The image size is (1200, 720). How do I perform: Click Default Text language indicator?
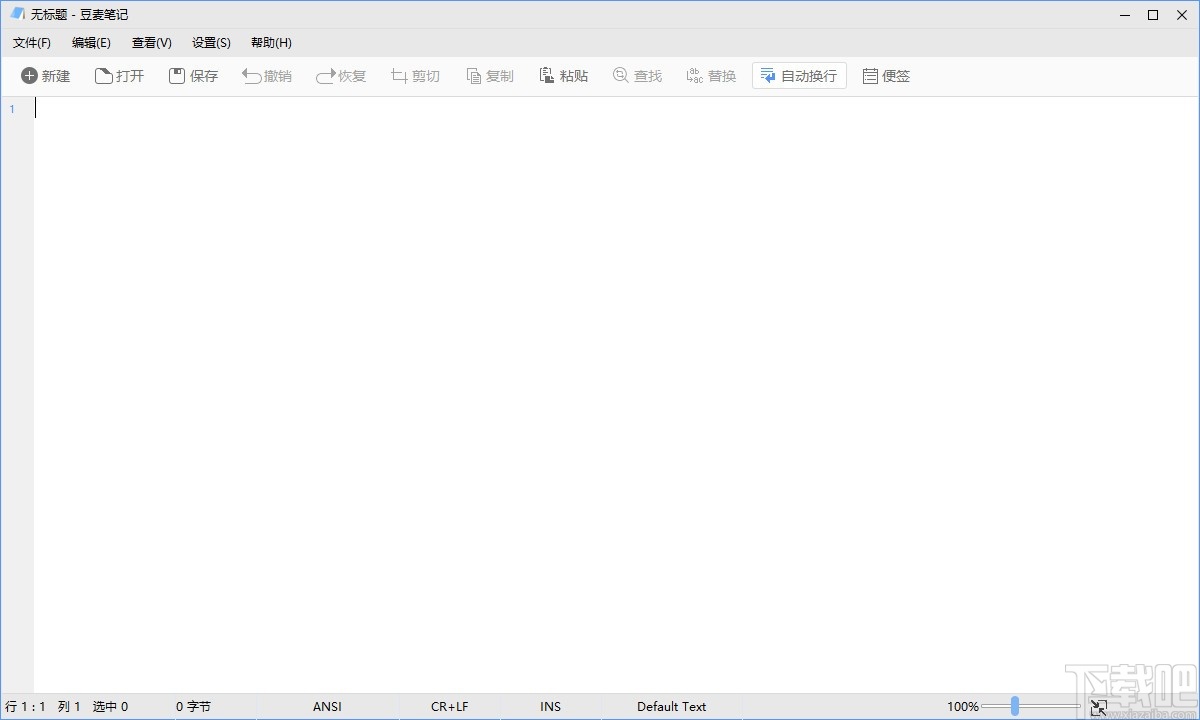coord(672,707)
